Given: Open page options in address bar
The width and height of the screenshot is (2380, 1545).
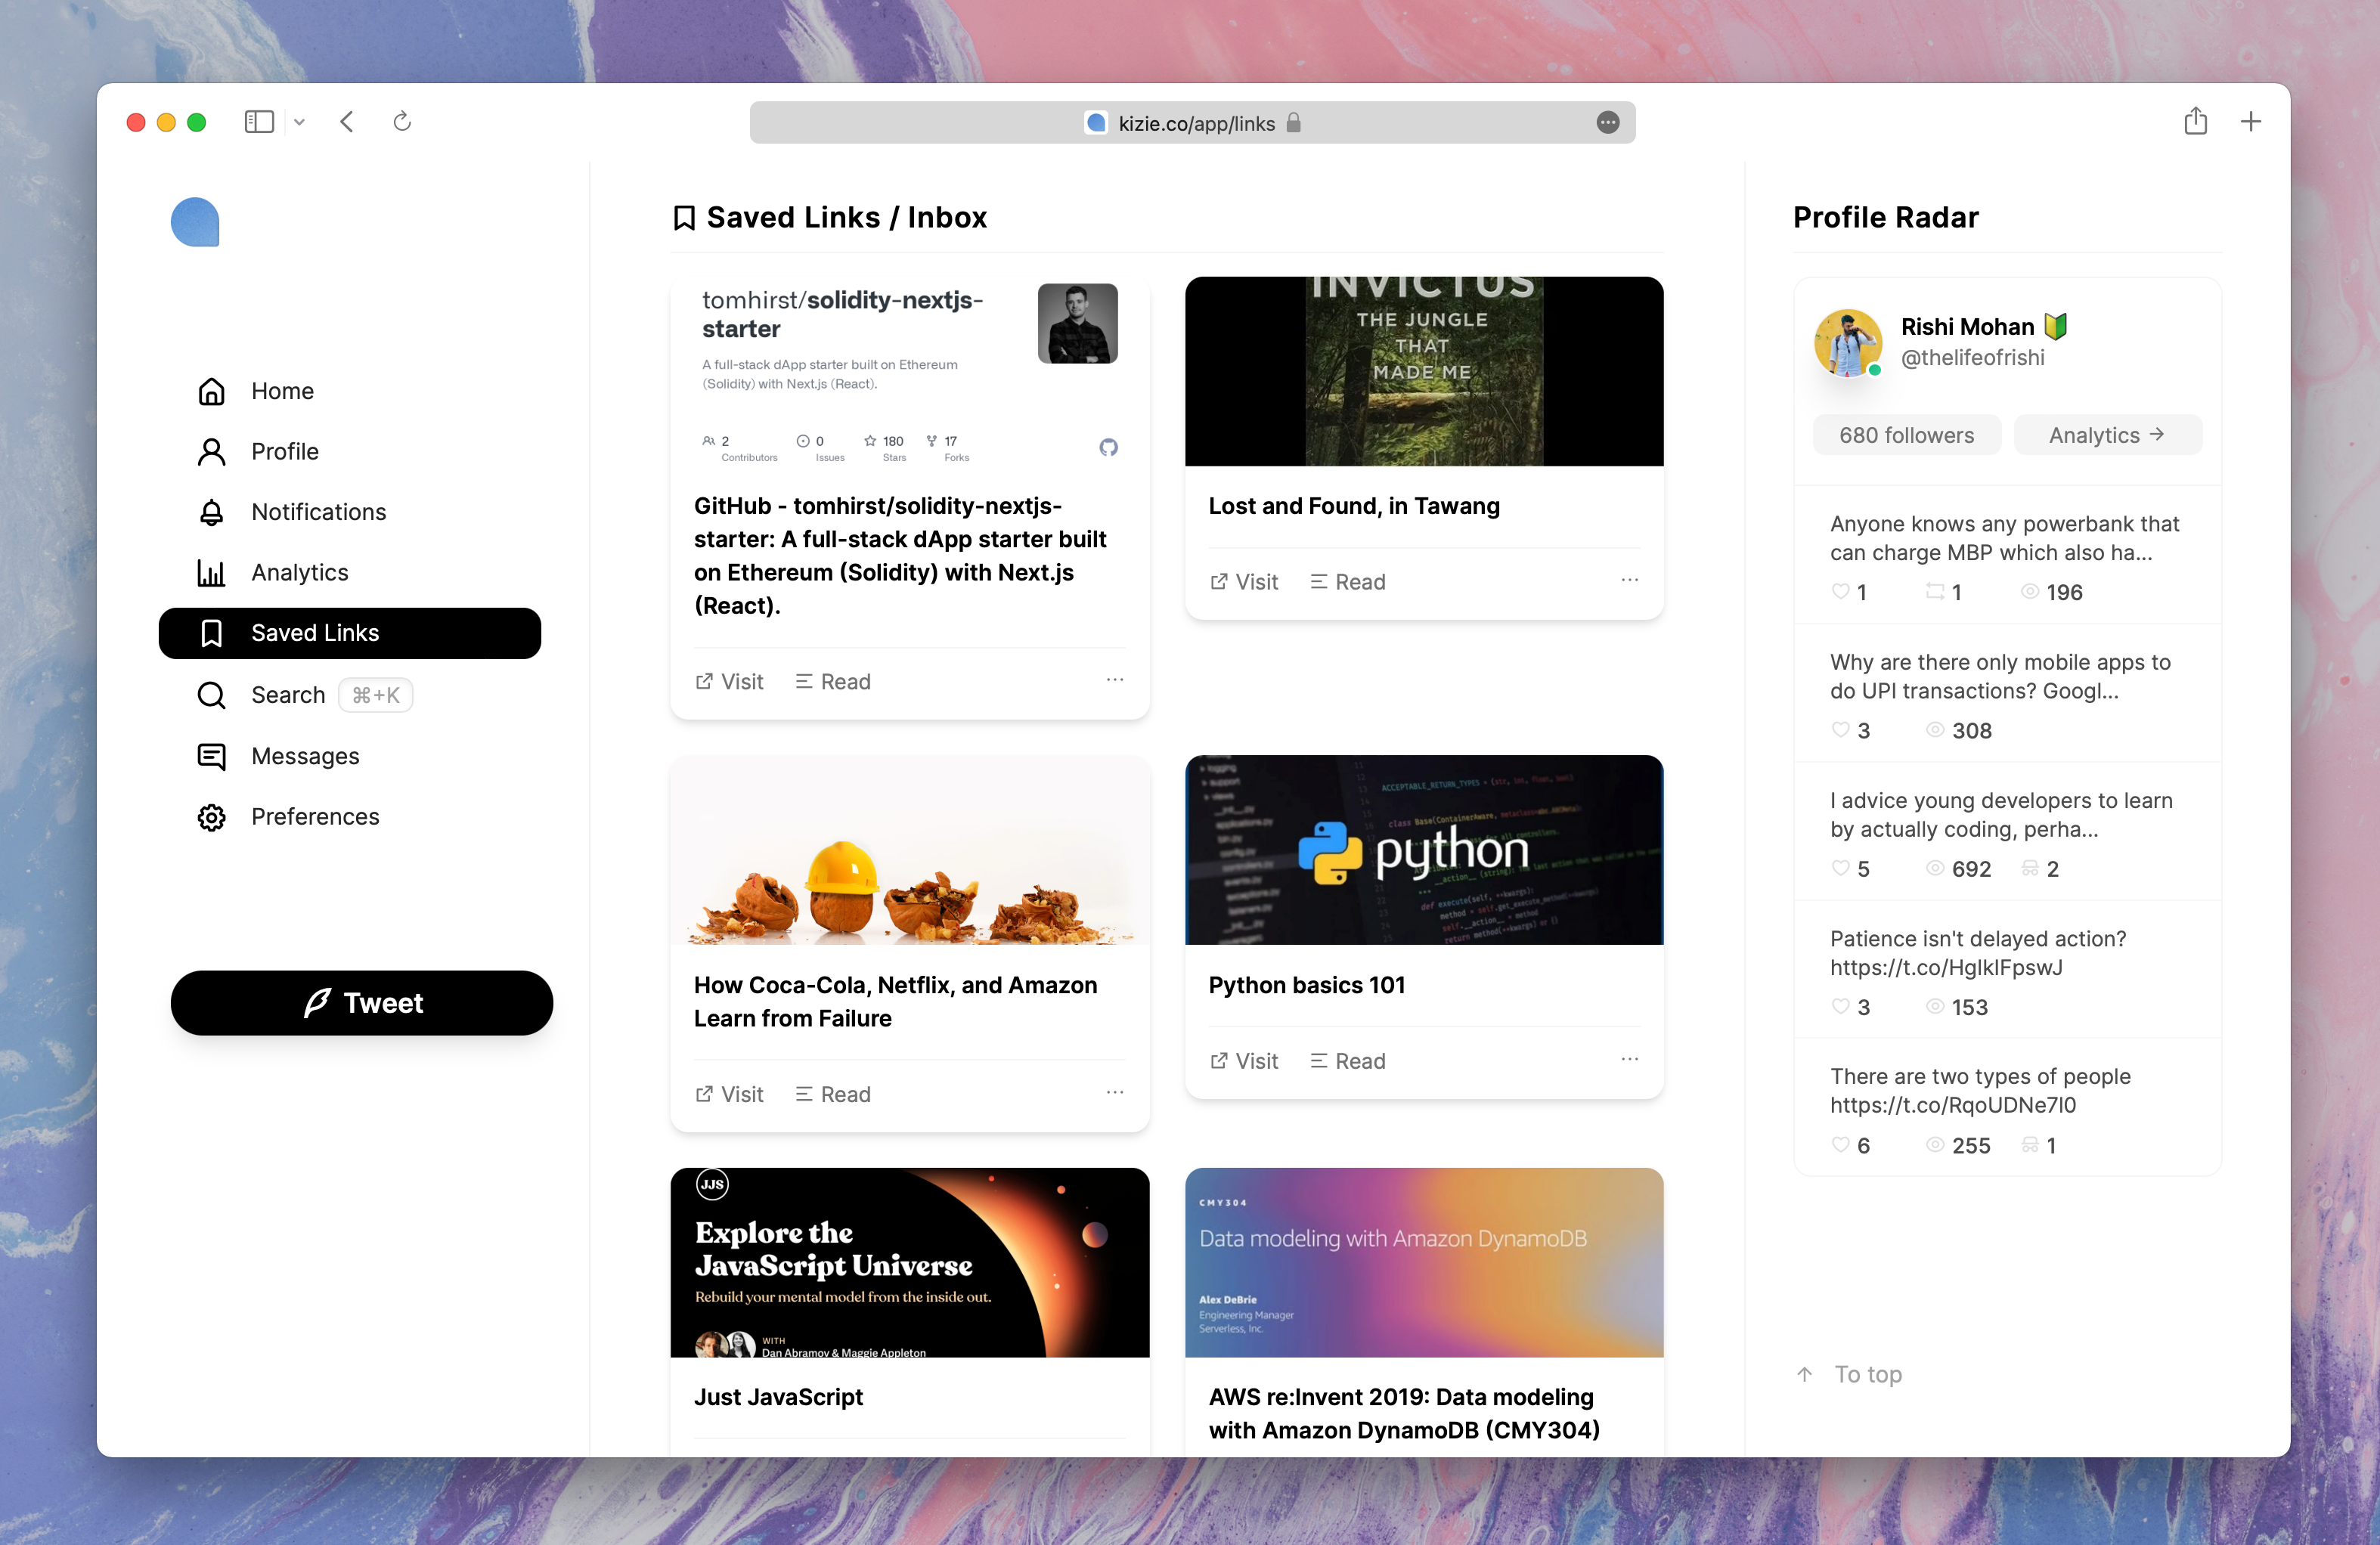Looking at the screenshot, I should (x=1607, y=122).
